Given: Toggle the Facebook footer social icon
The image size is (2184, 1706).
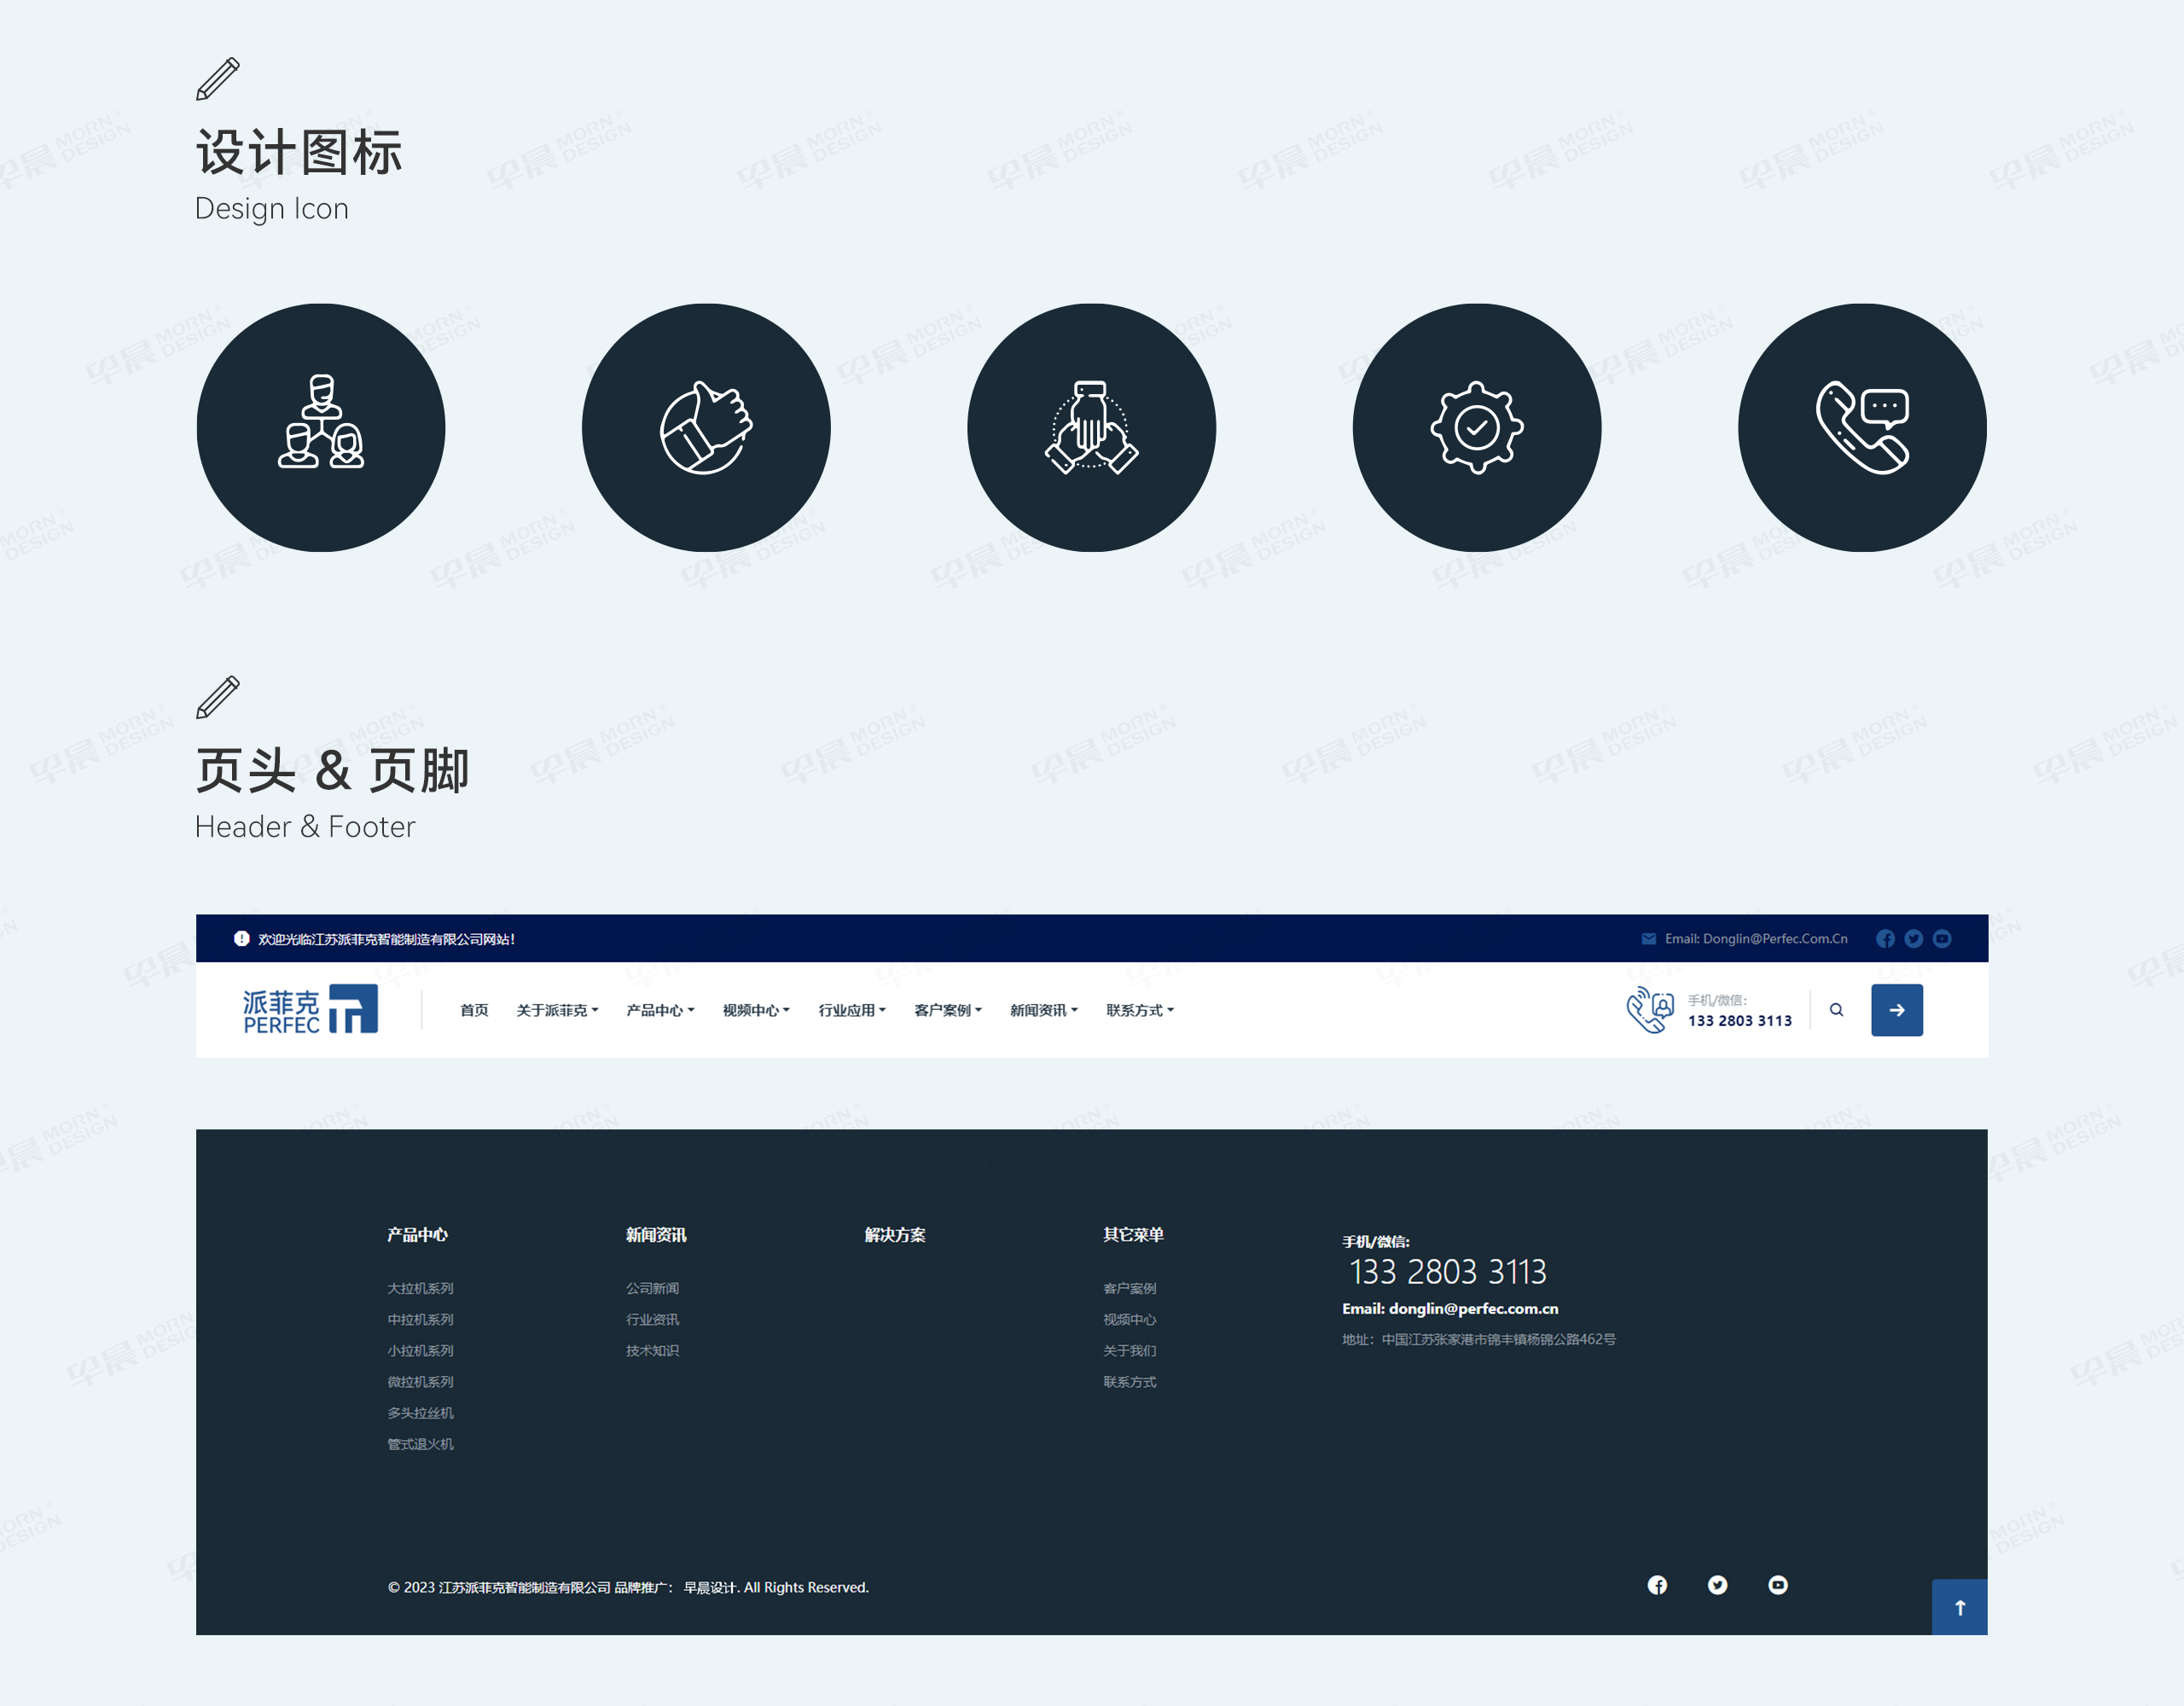Looking at the screenshot, I should pyautogui.click(x=1654, y=1584).
